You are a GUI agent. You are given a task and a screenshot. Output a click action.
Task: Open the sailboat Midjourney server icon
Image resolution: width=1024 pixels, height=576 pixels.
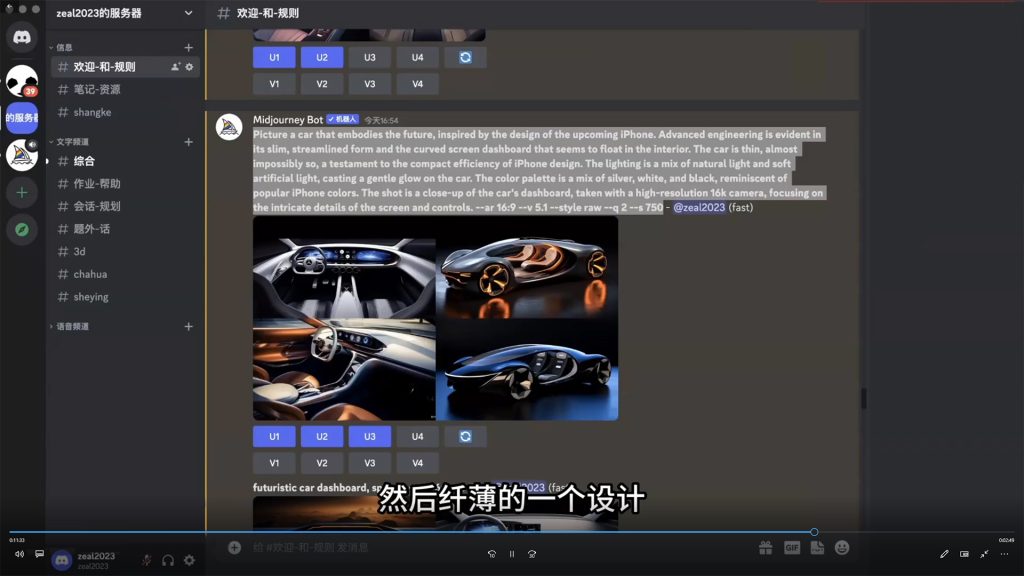(x=21, y=155)
